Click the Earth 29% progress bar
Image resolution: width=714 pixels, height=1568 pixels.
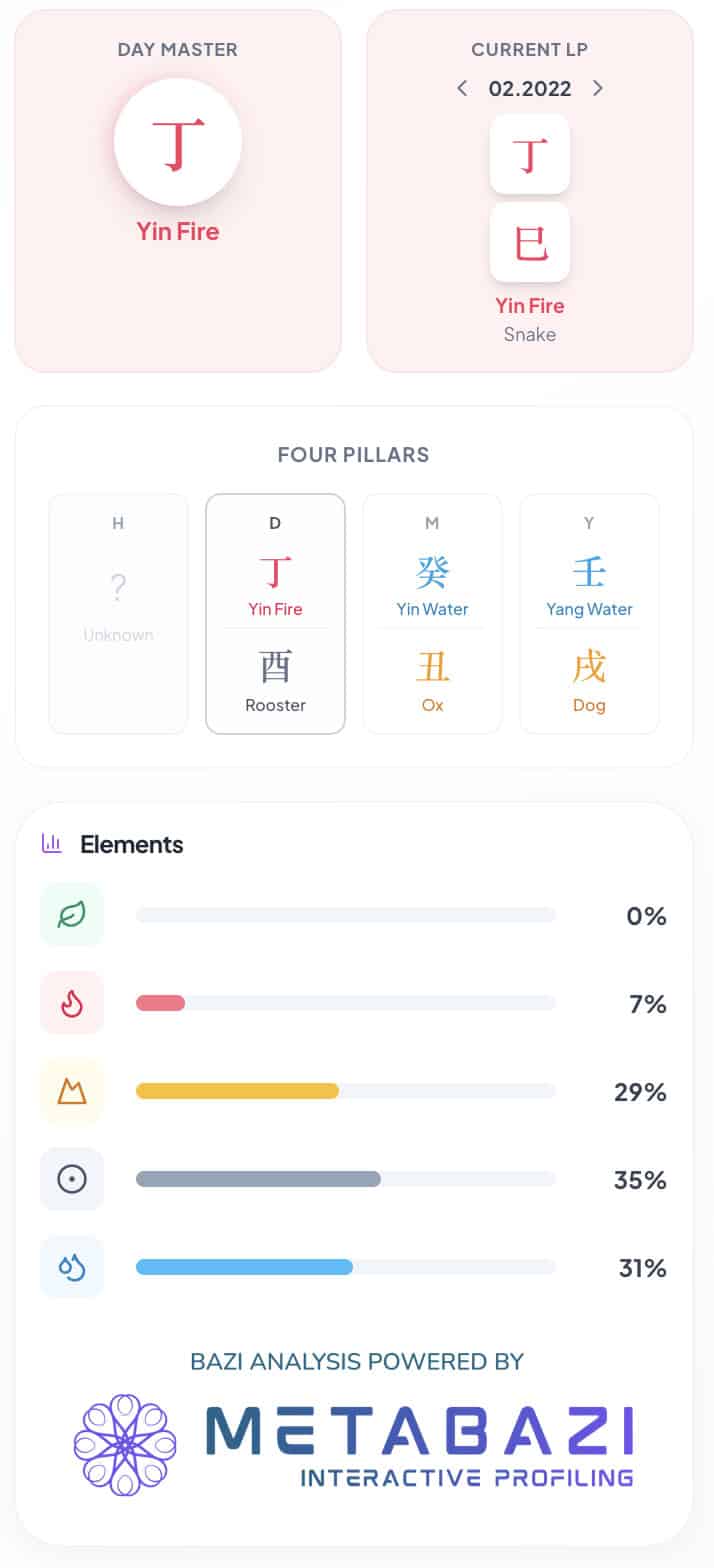coord(345,1091)
